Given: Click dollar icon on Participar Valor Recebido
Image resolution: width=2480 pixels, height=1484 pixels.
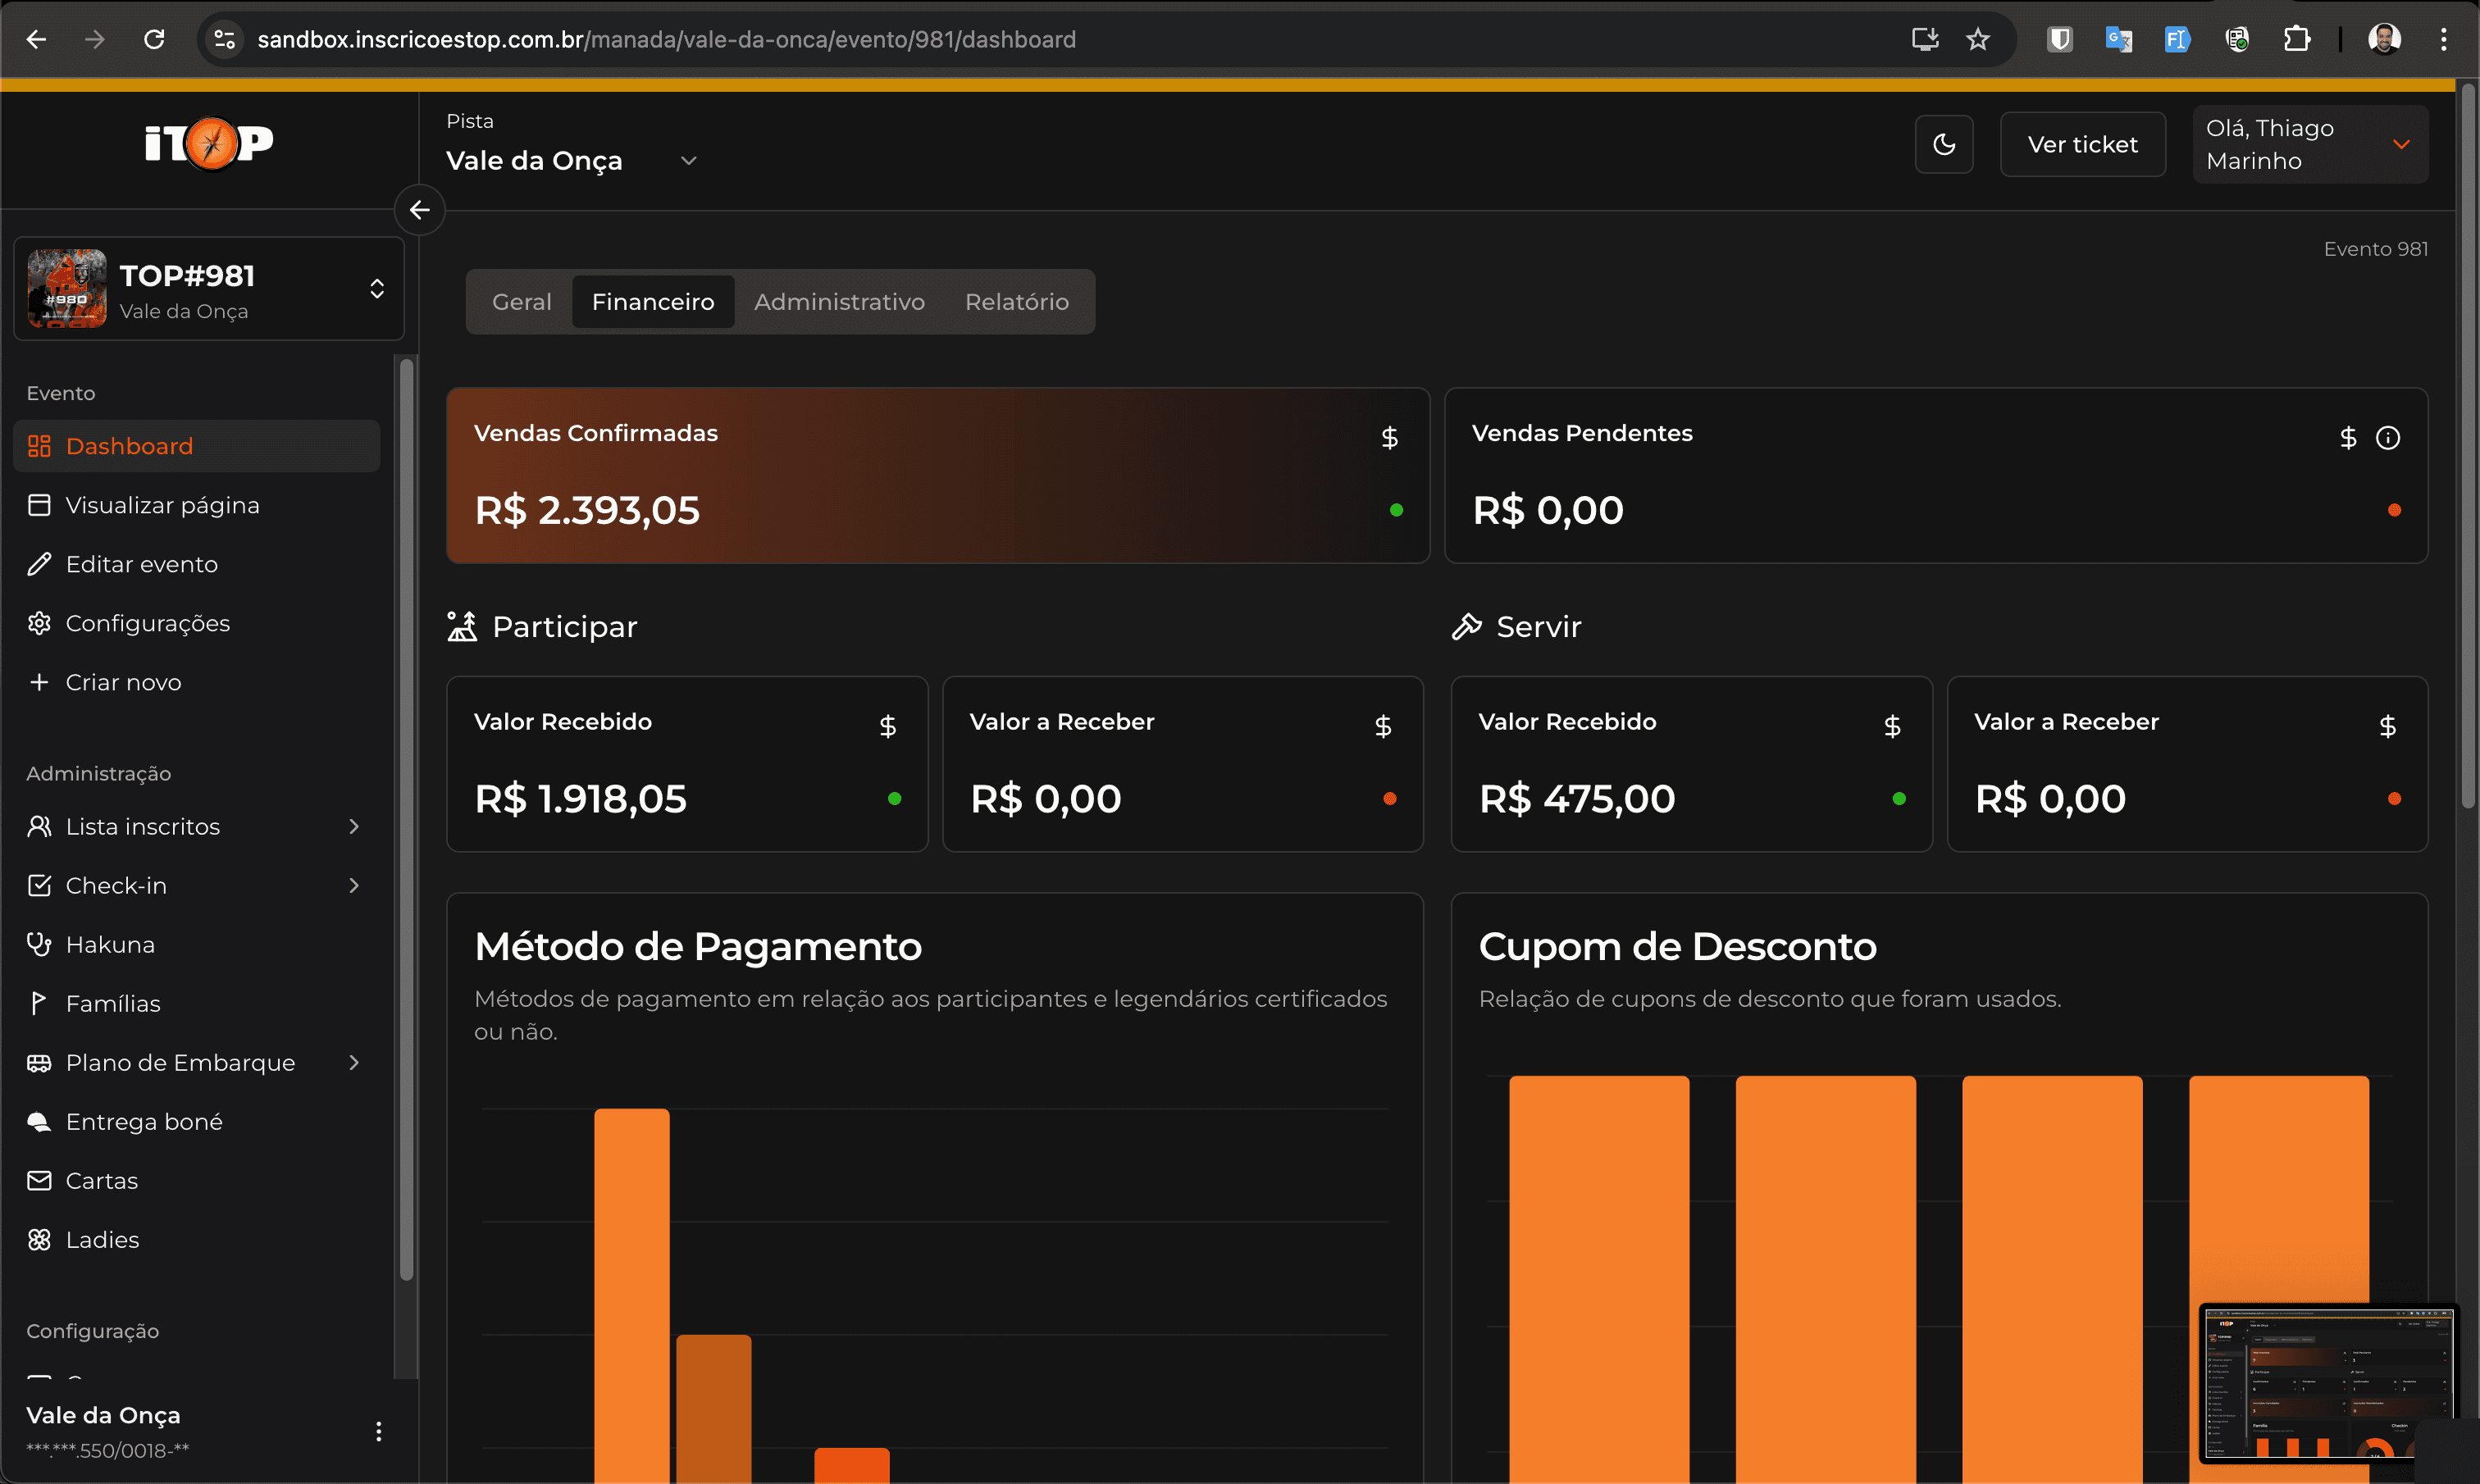Looking at the screenshot, I should [887, 726].
